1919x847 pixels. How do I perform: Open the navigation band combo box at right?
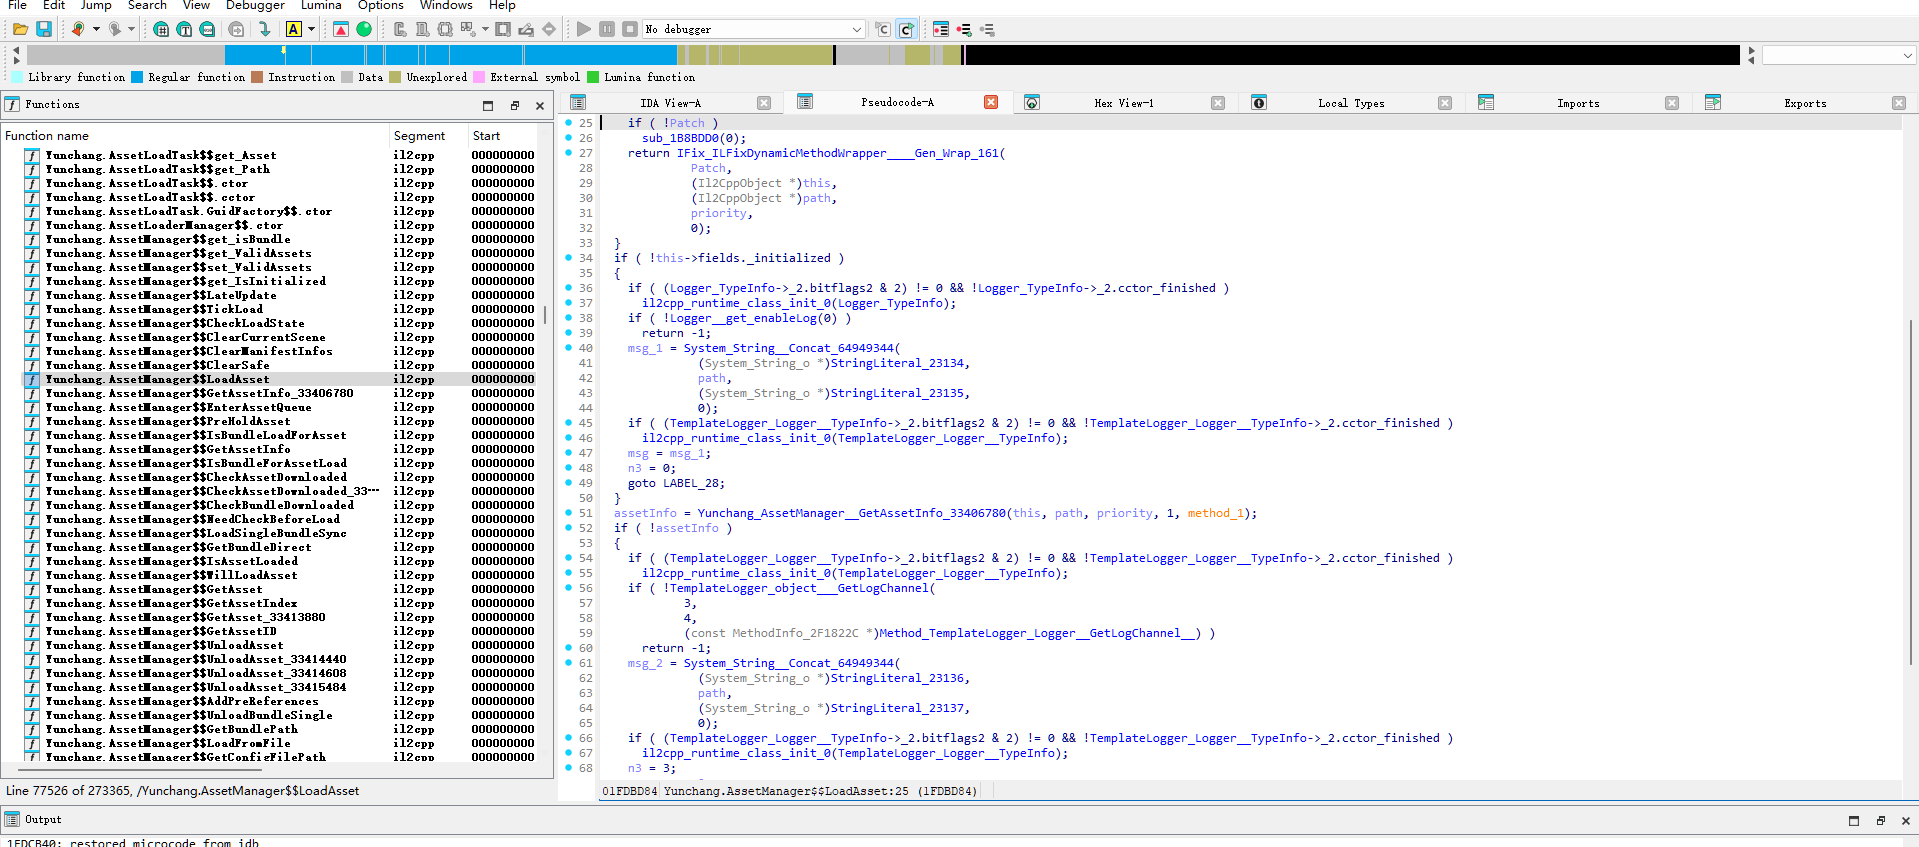1838,55
